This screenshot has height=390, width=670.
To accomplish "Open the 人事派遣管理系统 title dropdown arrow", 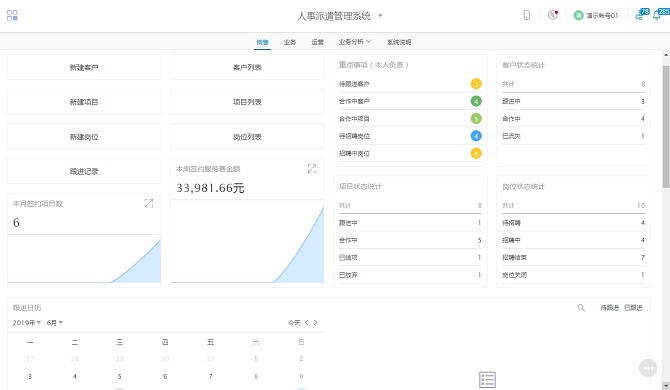I will [380, 16].
